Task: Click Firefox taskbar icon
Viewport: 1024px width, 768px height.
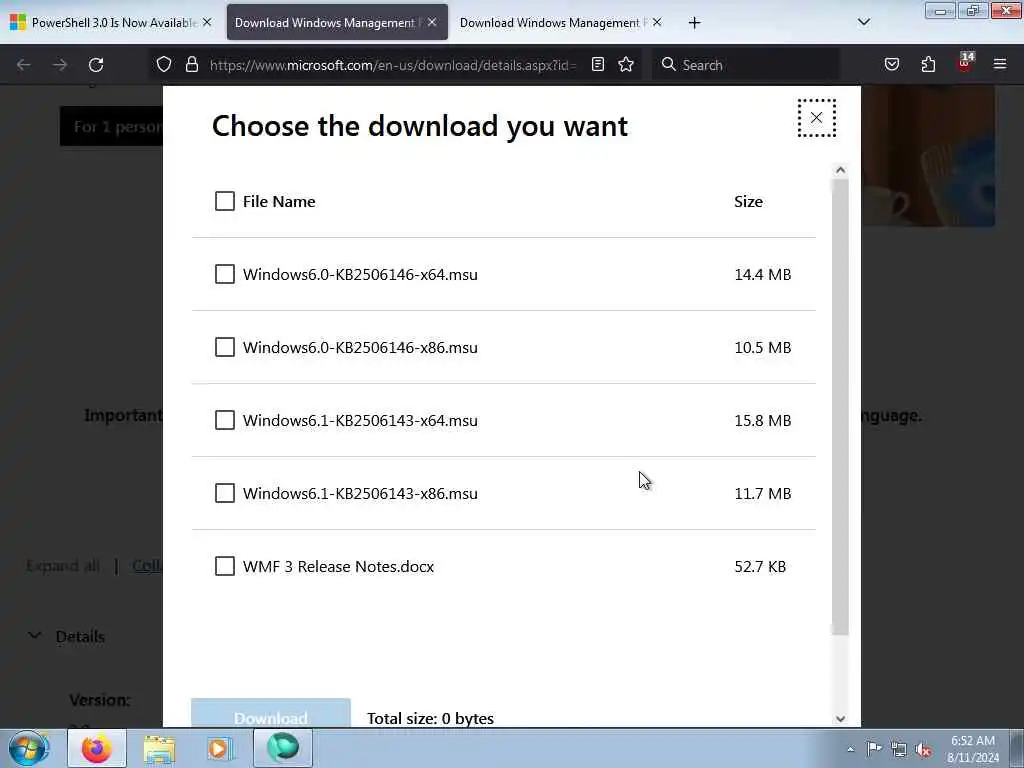Action: 97,748
